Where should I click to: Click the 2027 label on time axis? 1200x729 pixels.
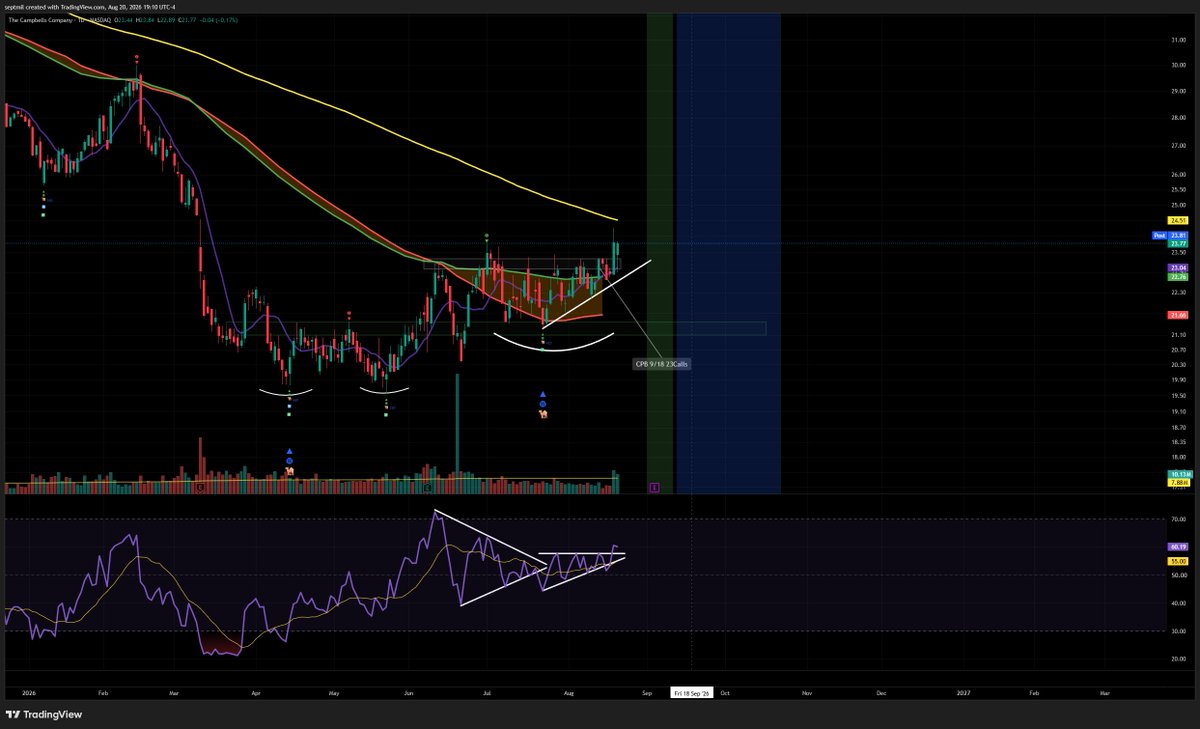coord(963,692)
